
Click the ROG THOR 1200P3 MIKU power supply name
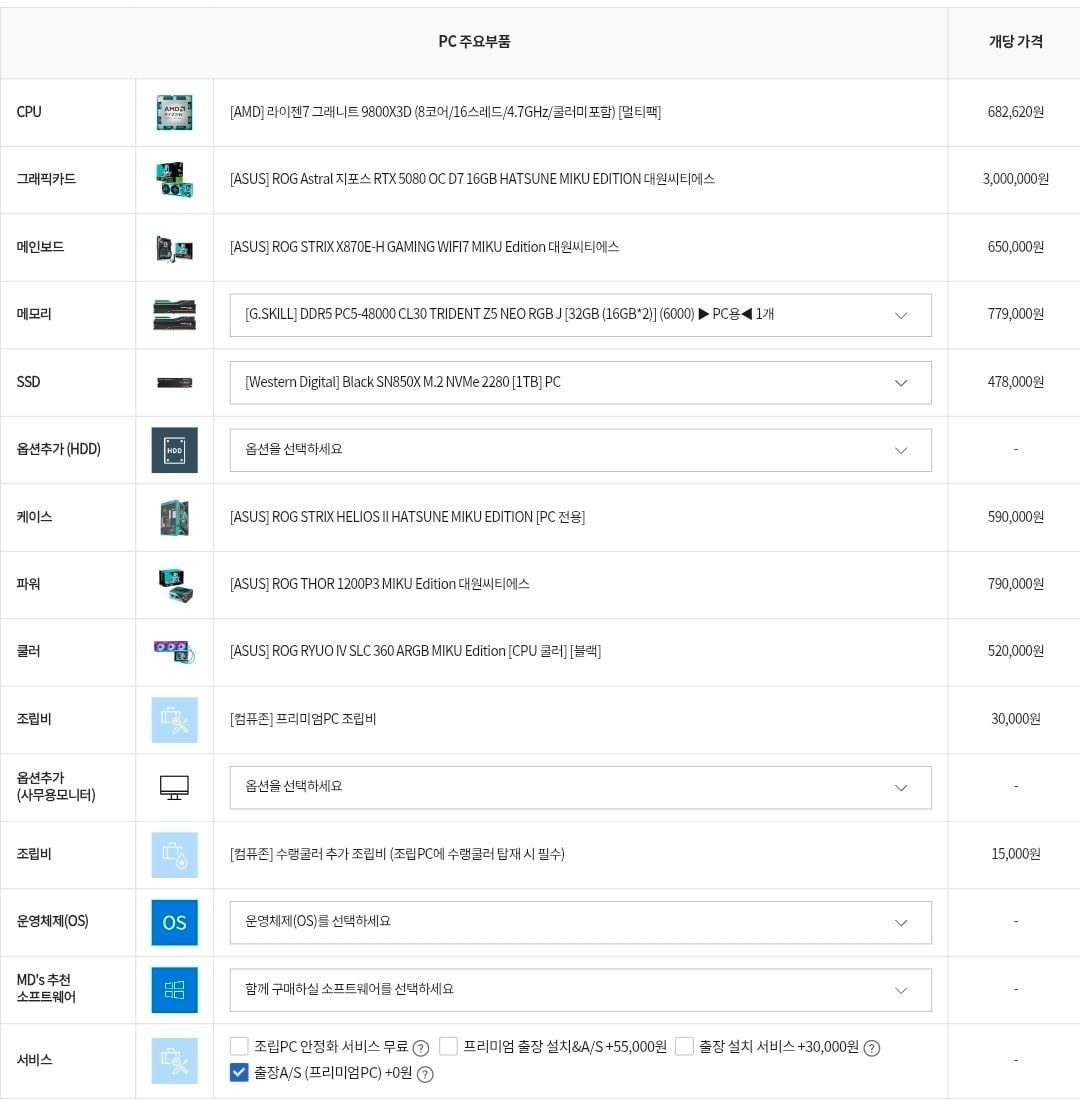pyautogui.click(x=379, y=584)
